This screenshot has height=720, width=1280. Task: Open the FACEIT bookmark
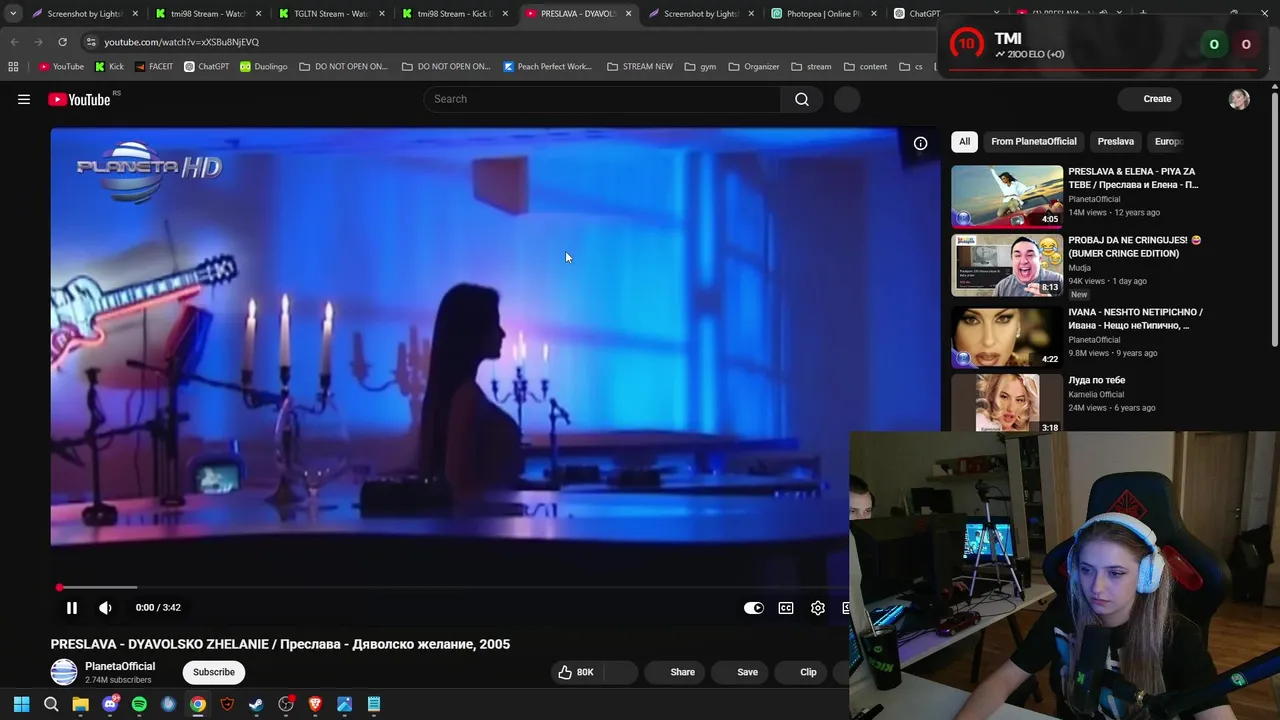click(x=153, y=67)
